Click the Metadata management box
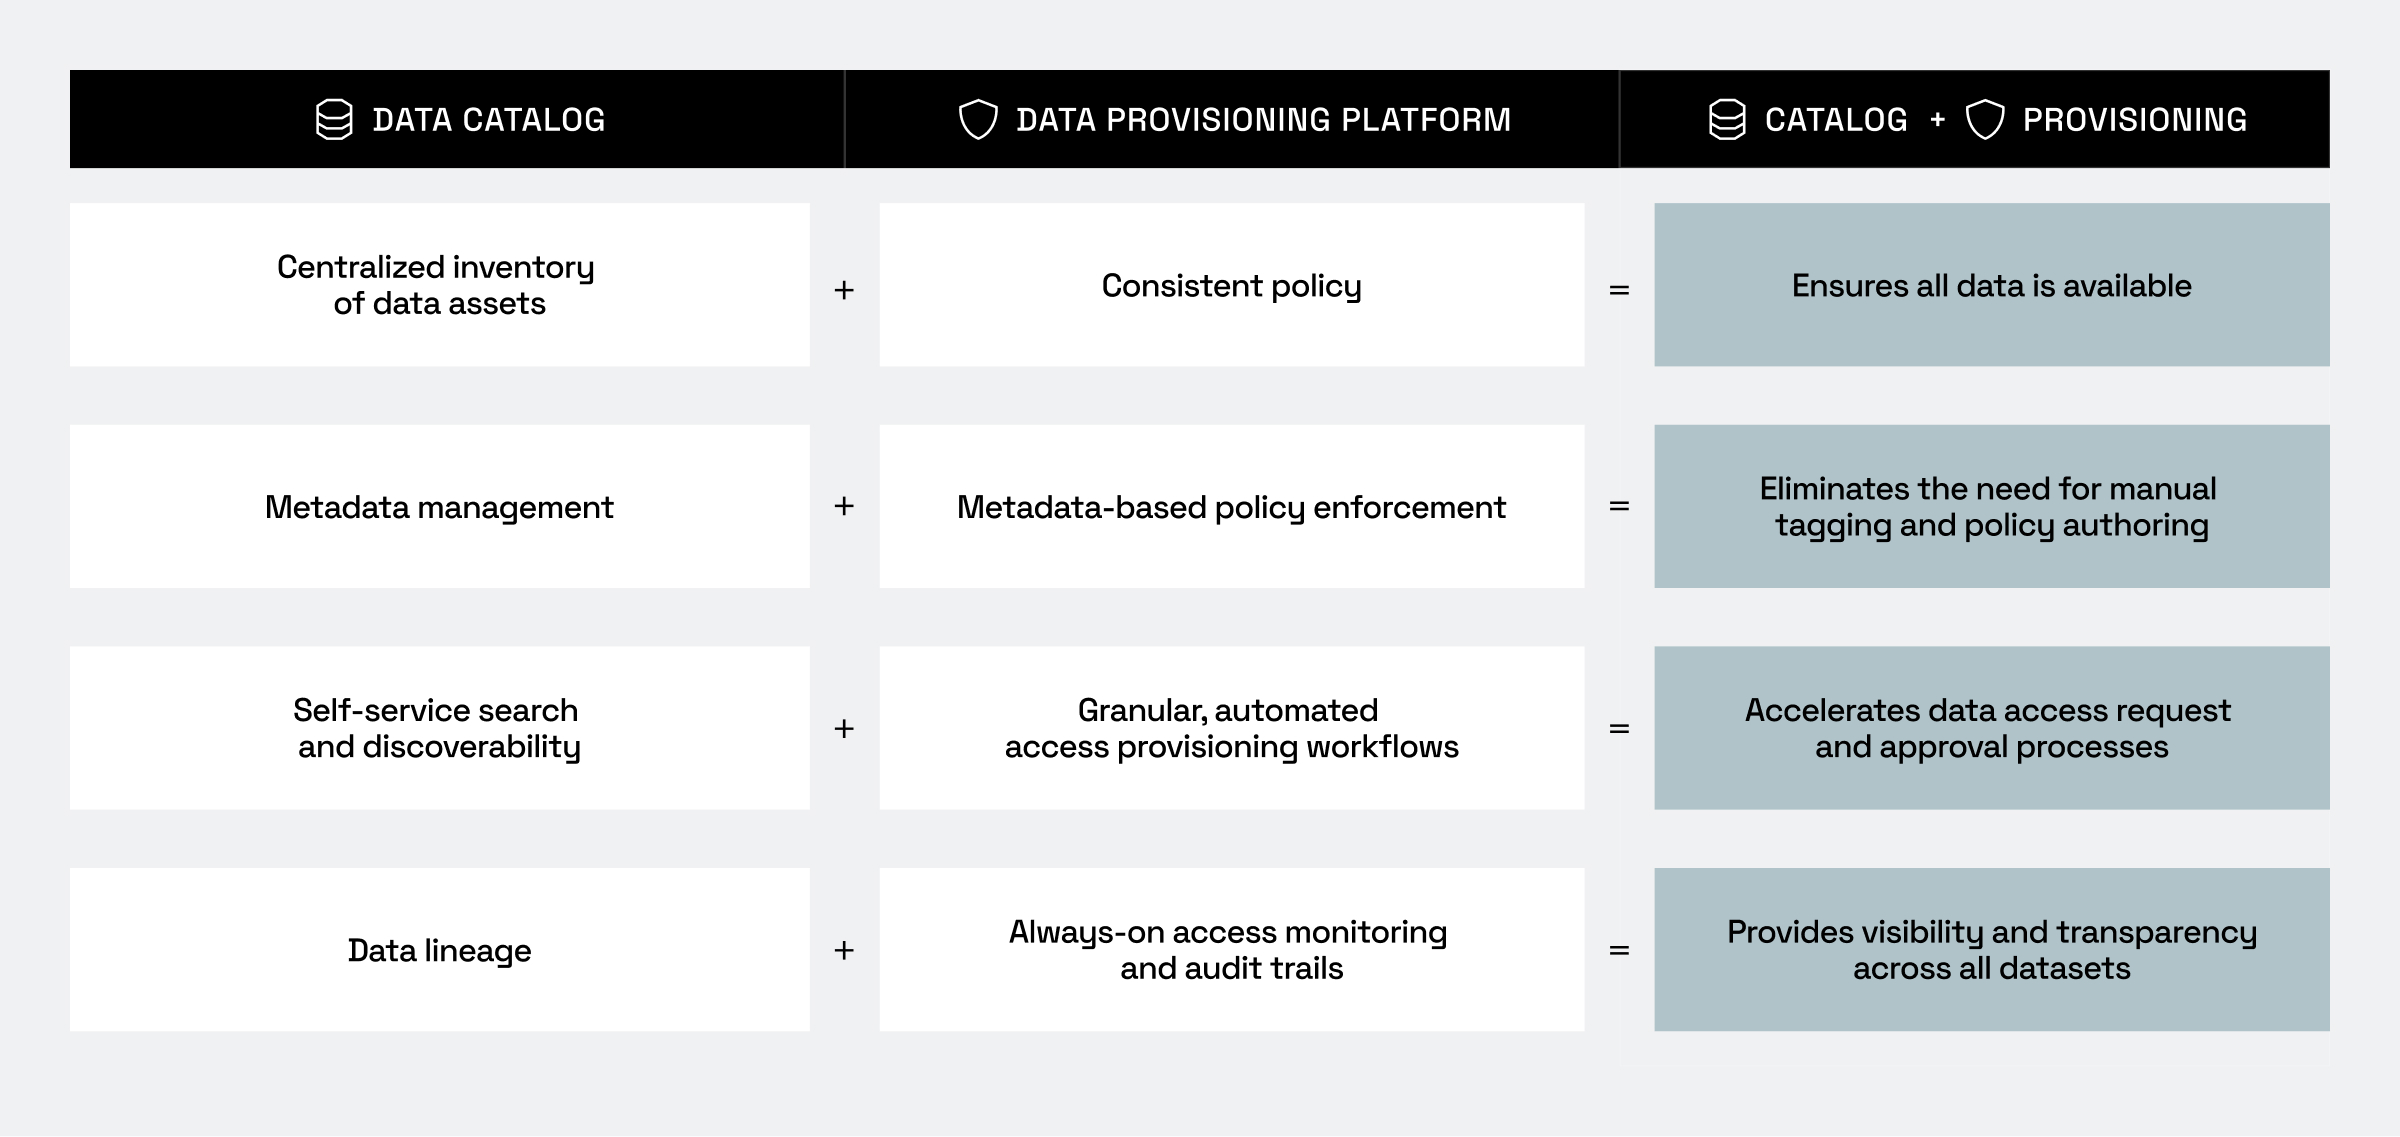2400x1137 pixels. tap(439, 507)
